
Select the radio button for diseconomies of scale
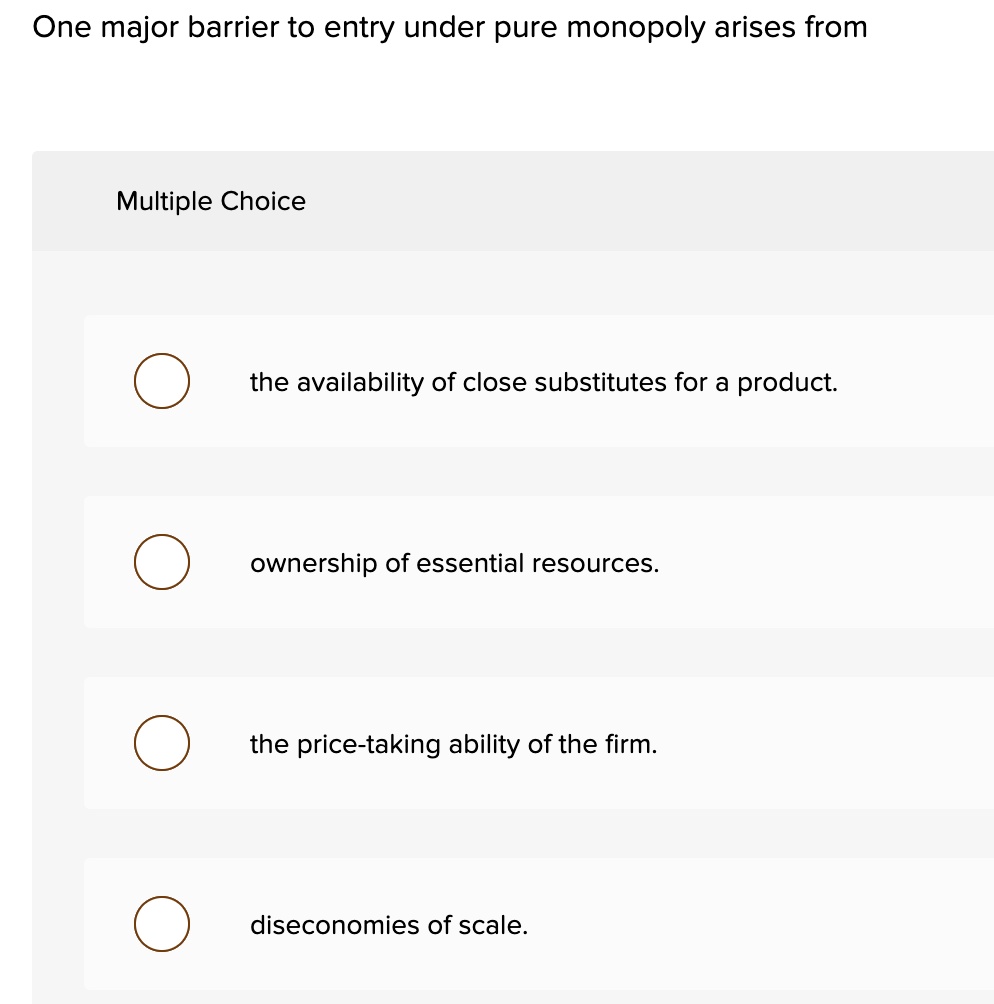click(x=161, y=924)
